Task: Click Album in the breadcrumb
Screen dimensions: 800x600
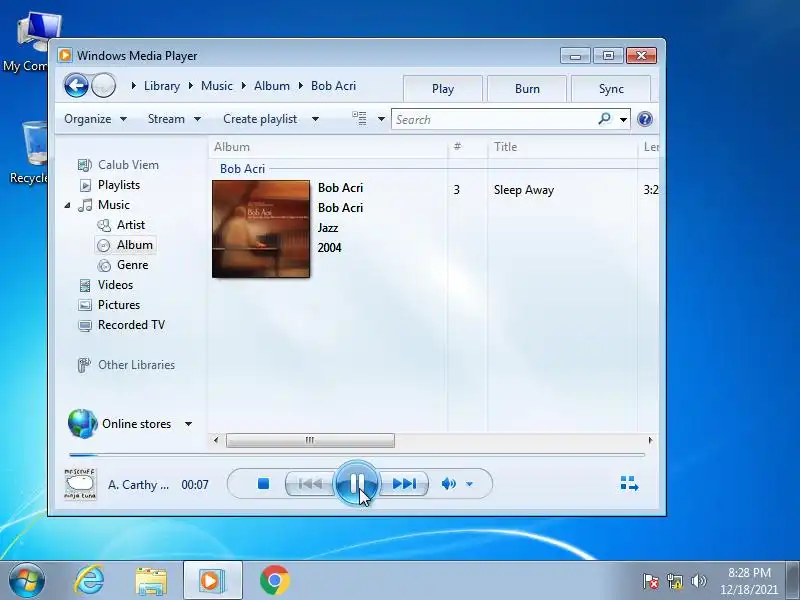Action: pyautogui.click(x=271, y=86)
